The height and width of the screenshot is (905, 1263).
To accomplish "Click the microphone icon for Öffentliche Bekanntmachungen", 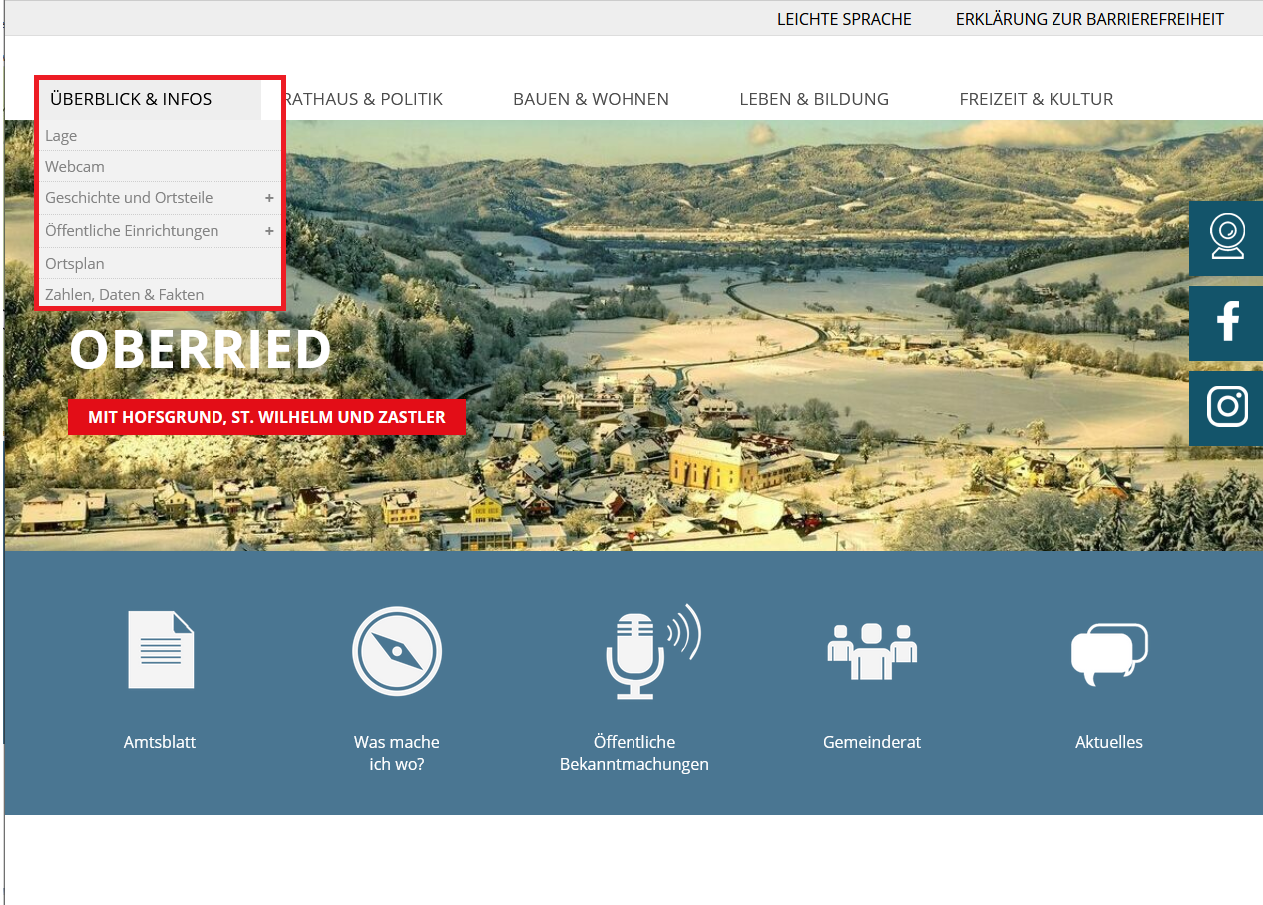I will pyautogui.click(x=650, y=651).
